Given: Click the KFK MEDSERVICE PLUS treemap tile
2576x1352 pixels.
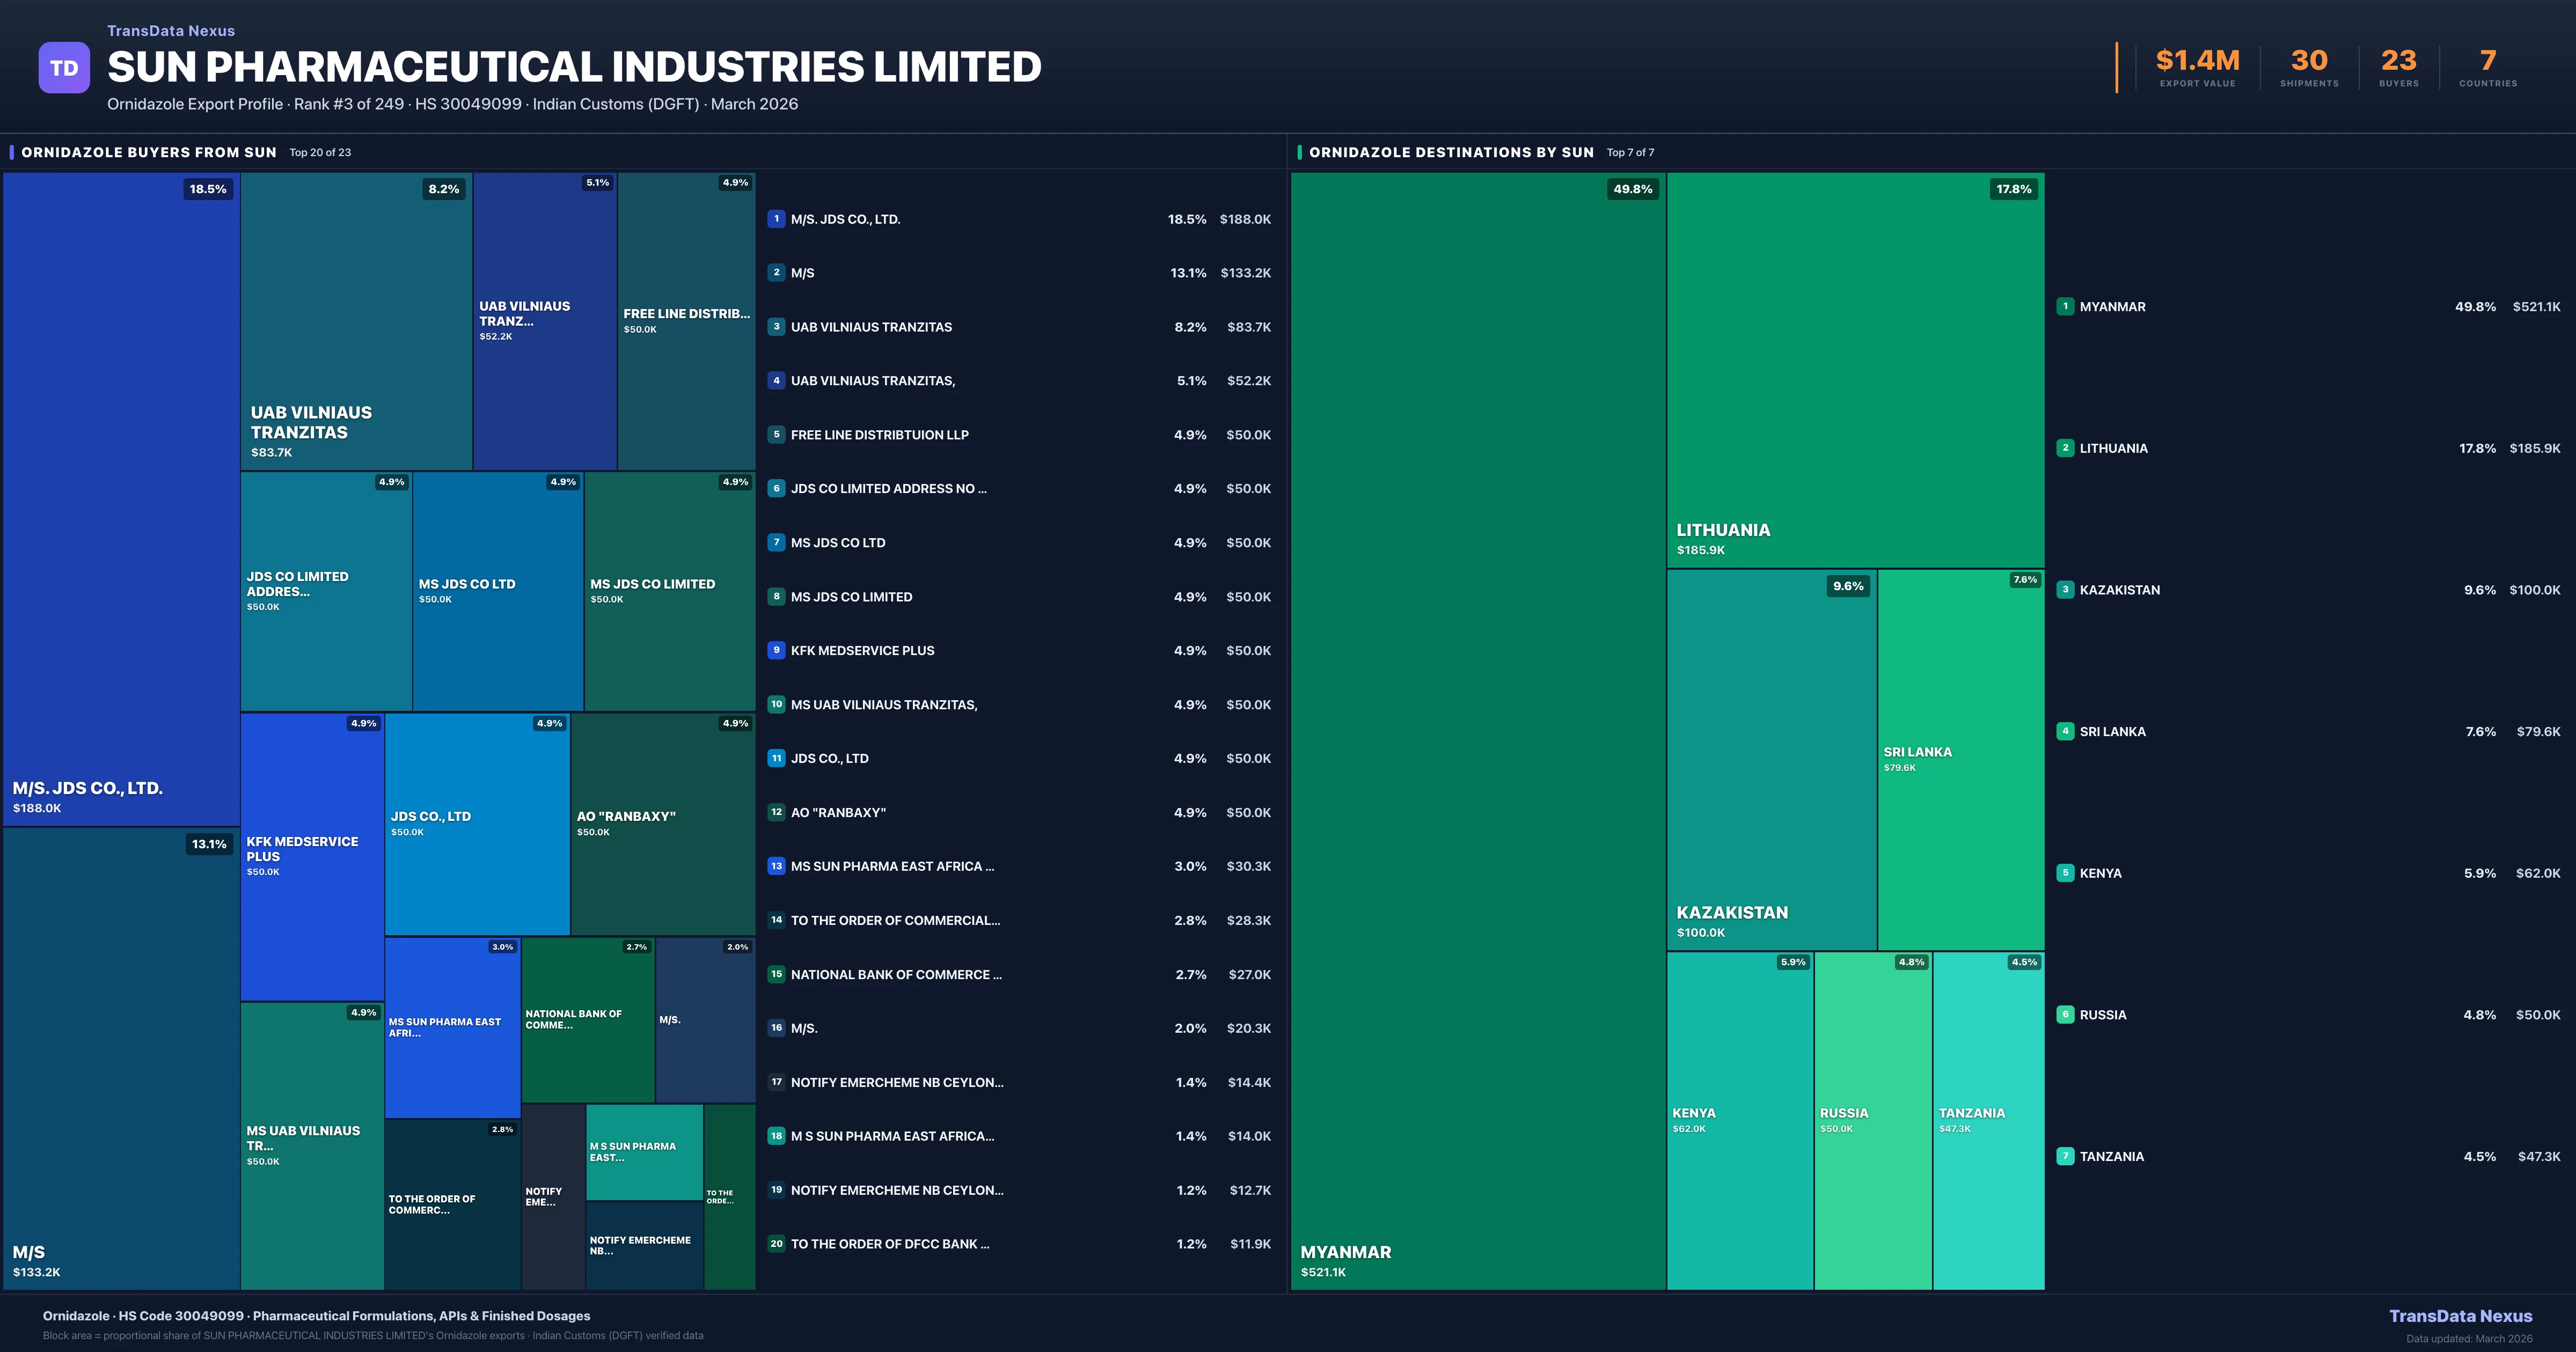Looking at the screenshot, I should 312,856.
